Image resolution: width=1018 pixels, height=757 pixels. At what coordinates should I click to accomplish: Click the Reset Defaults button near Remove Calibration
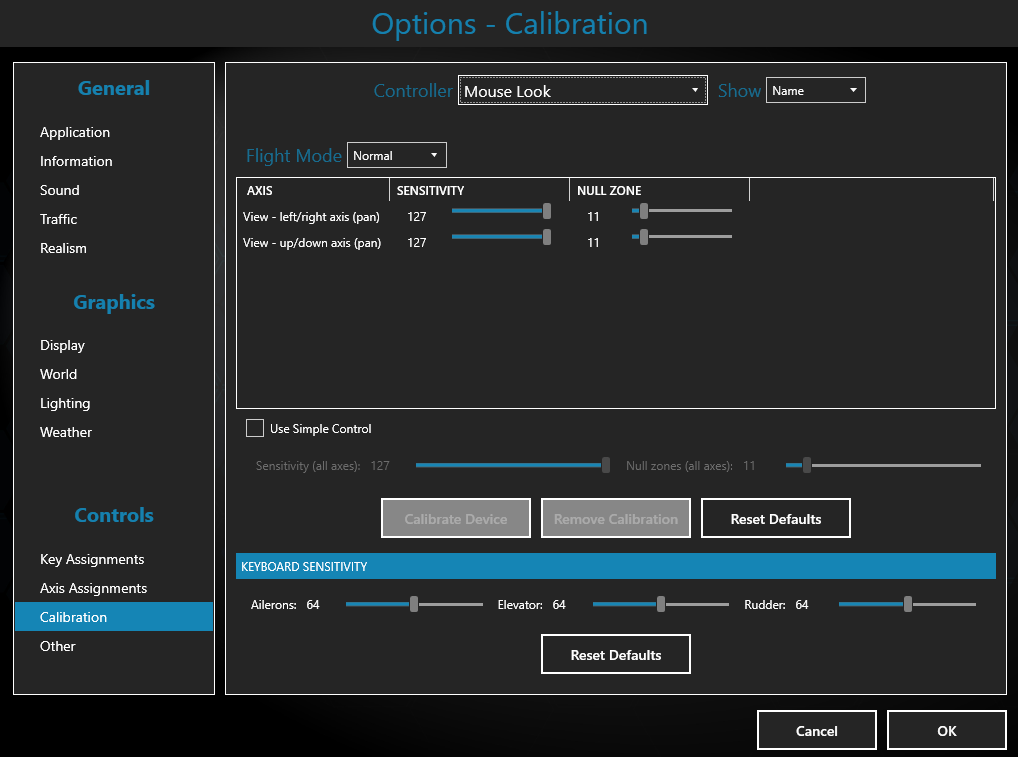click(x=775, y=518)
